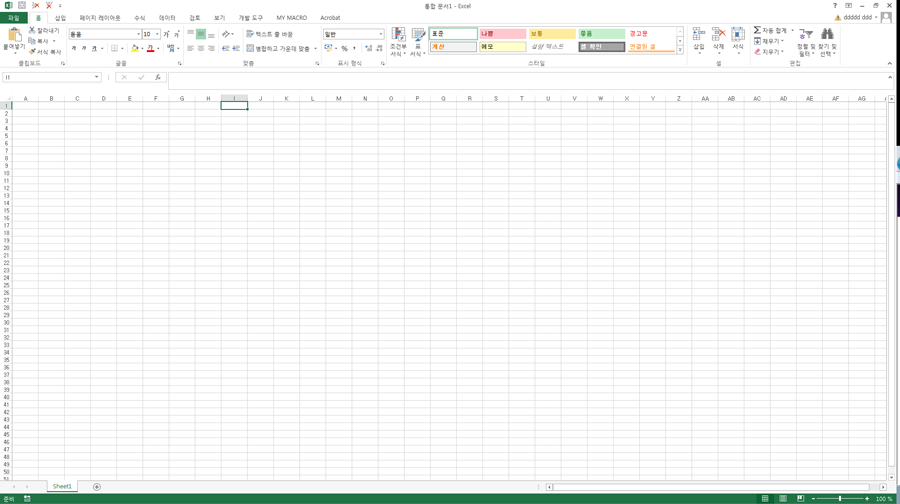This screenshot has width=900, height=504.
Task: Decrease indent icon in alignment group
Action: (x=226, y=49)
